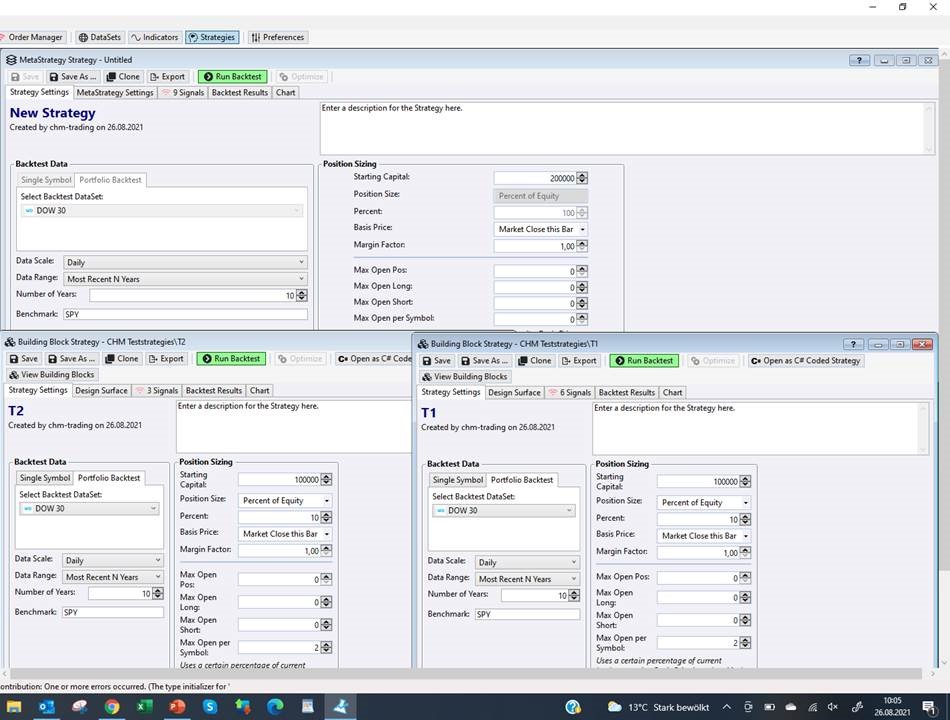View Building Blocks in the T1 window
This screenshot has width=950, height=720.
(x=464, y=377)
